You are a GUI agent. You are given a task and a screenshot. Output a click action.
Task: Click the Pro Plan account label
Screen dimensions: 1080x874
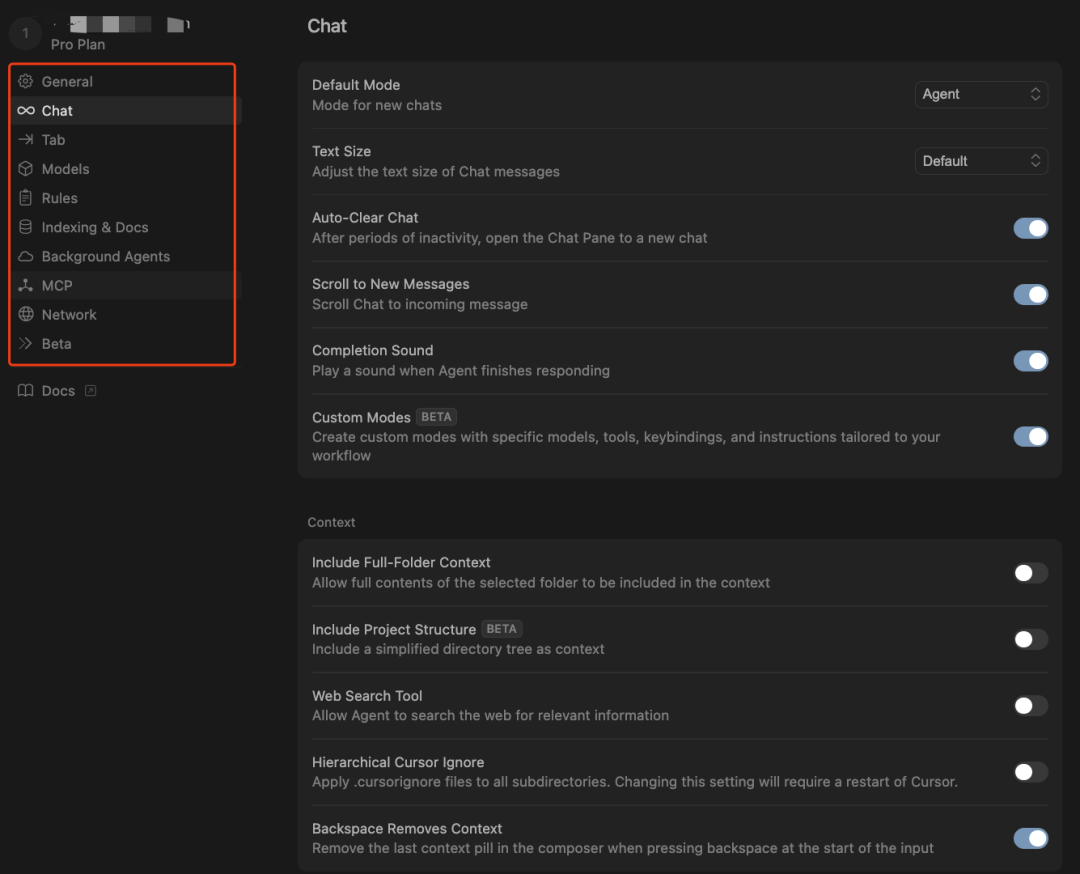(78, 44)
